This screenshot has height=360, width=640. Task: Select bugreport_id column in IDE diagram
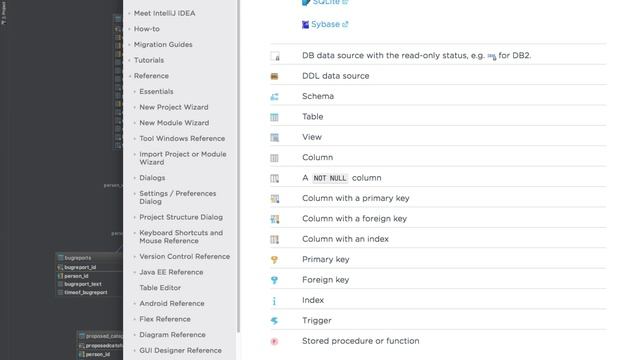tap(80, 267)
